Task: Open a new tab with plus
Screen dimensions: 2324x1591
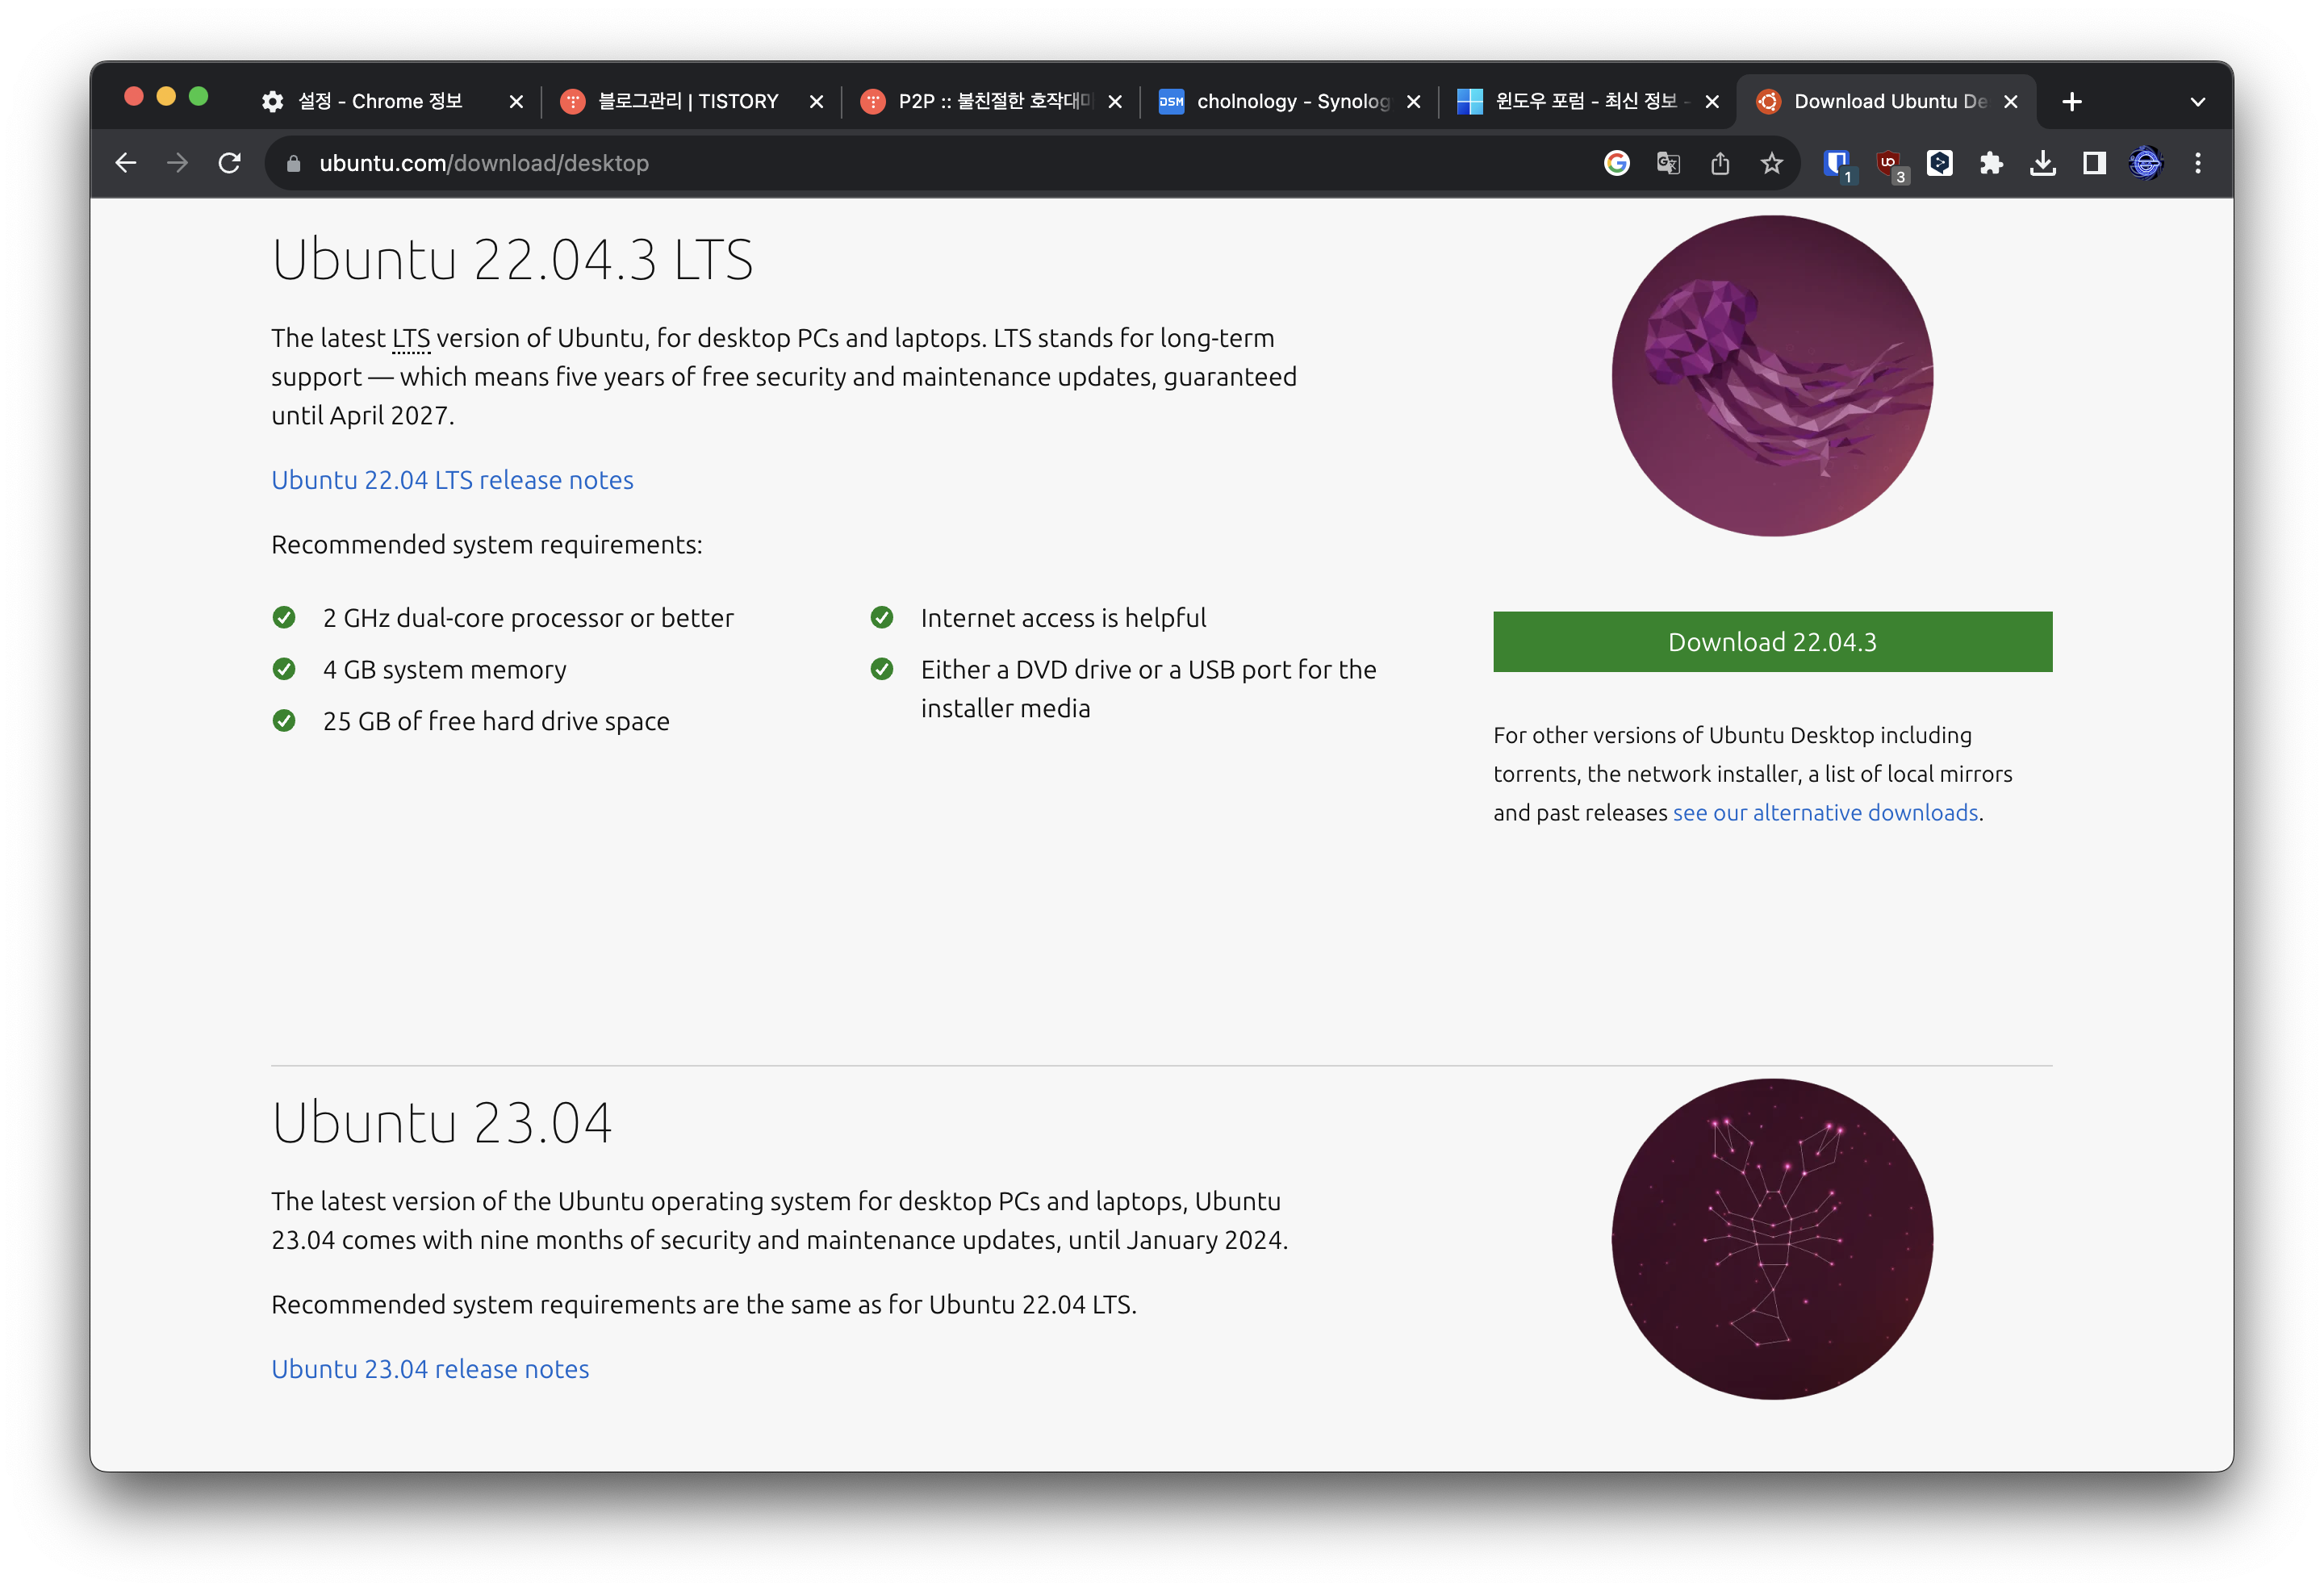Action: pos(2072,102)
